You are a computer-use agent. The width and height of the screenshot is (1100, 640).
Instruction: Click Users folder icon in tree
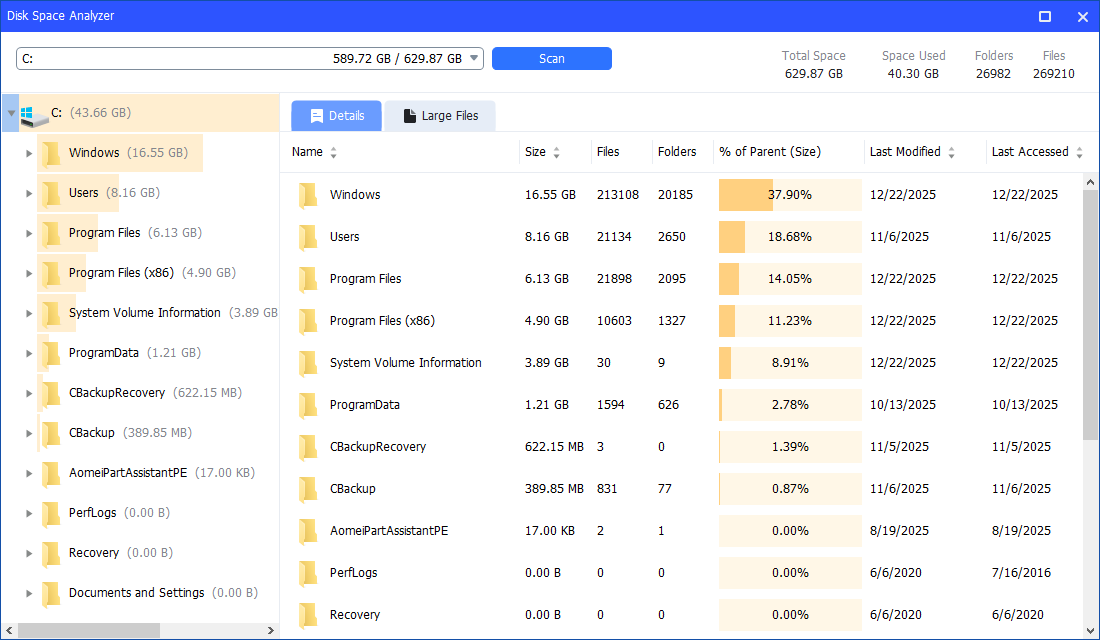(51, 194)
